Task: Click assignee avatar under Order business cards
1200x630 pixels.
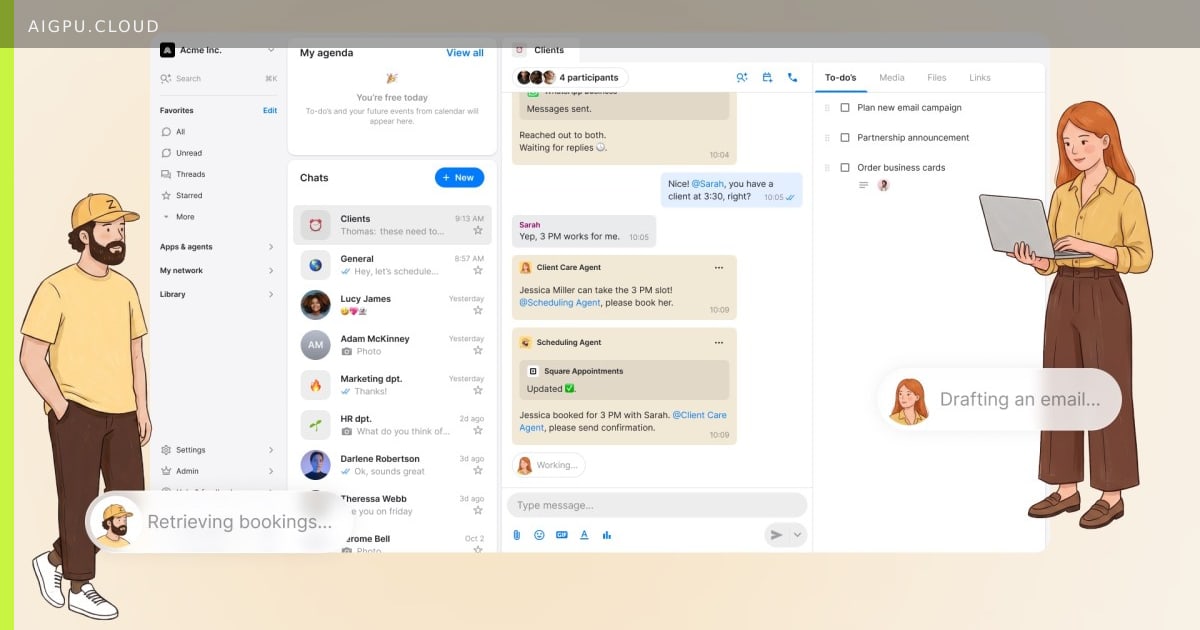Action: 883,185
